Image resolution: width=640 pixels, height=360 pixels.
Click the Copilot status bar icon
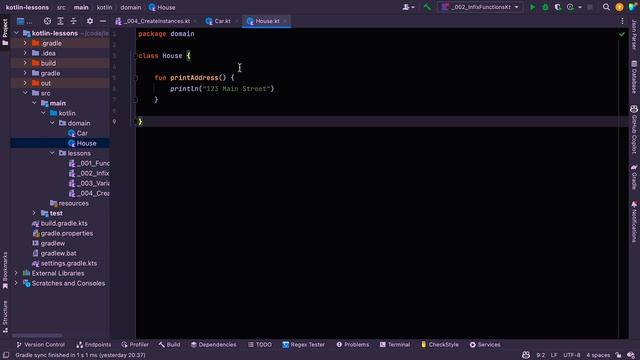pyautogui.click(x=526, y=355)
